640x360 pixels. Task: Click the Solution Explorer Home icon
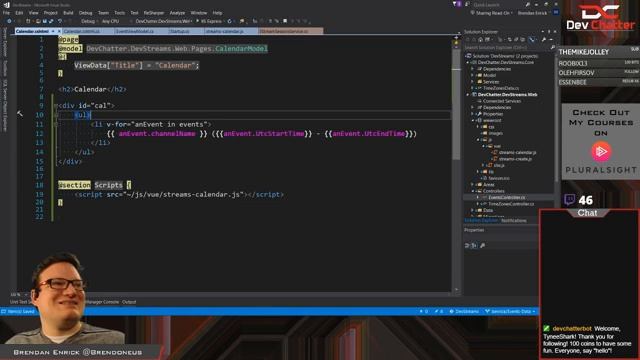480,40
